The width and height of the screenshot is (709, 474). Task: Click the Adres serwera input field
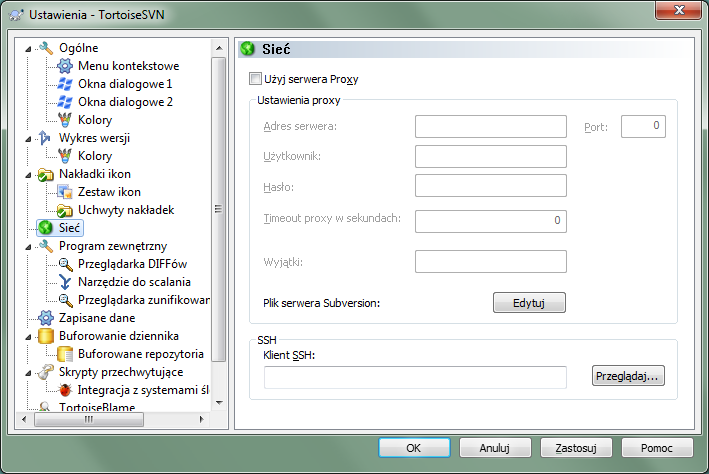pos(491,126)
